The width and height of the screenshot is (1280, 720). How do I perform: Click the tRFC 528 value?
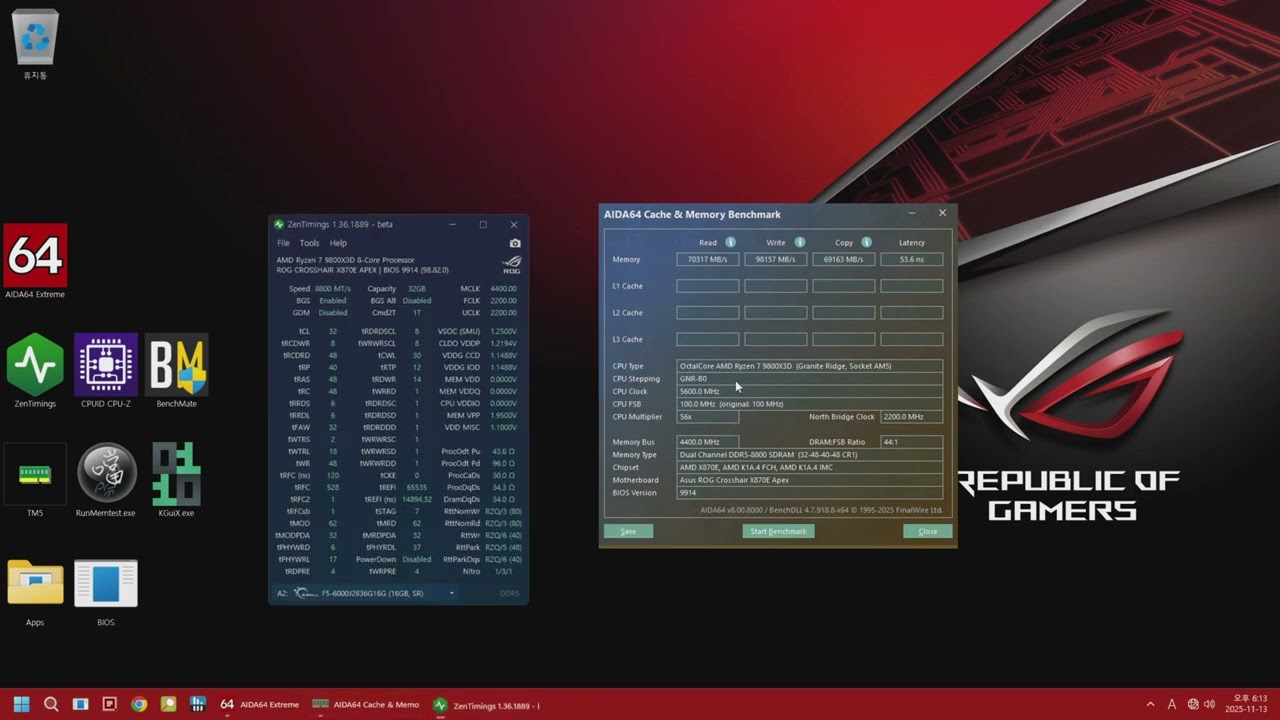tap(332, 487)
